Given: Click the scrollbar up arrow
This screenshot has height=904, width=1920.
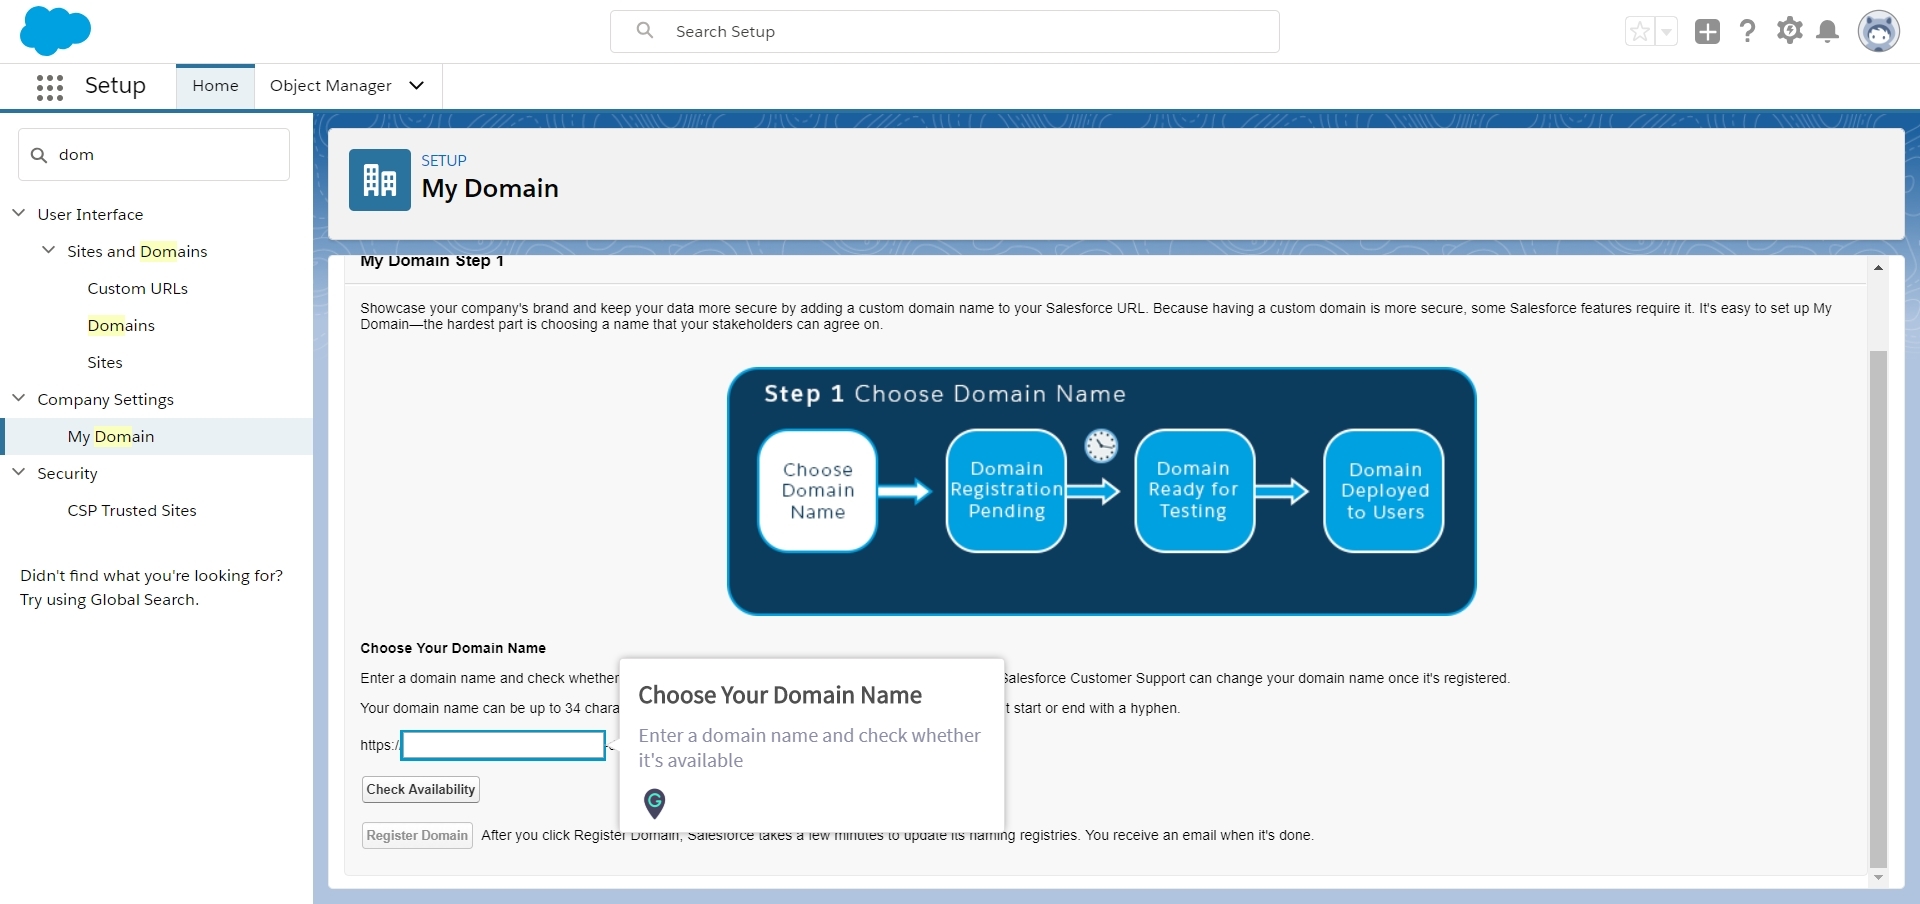Looking at the screenshot, I should (x=1878, y=268).
